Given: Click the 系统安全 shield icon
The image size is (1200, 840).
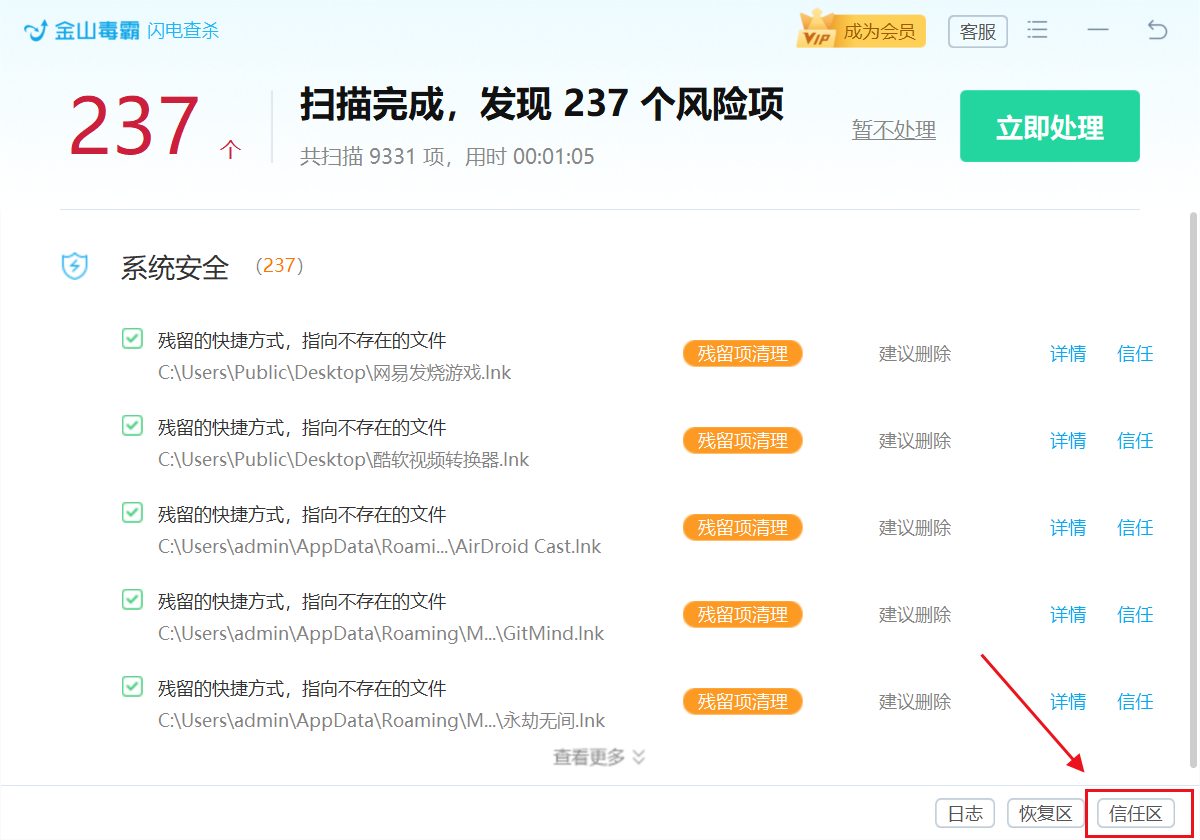Looking at the screenshot, I should point(75,266).
